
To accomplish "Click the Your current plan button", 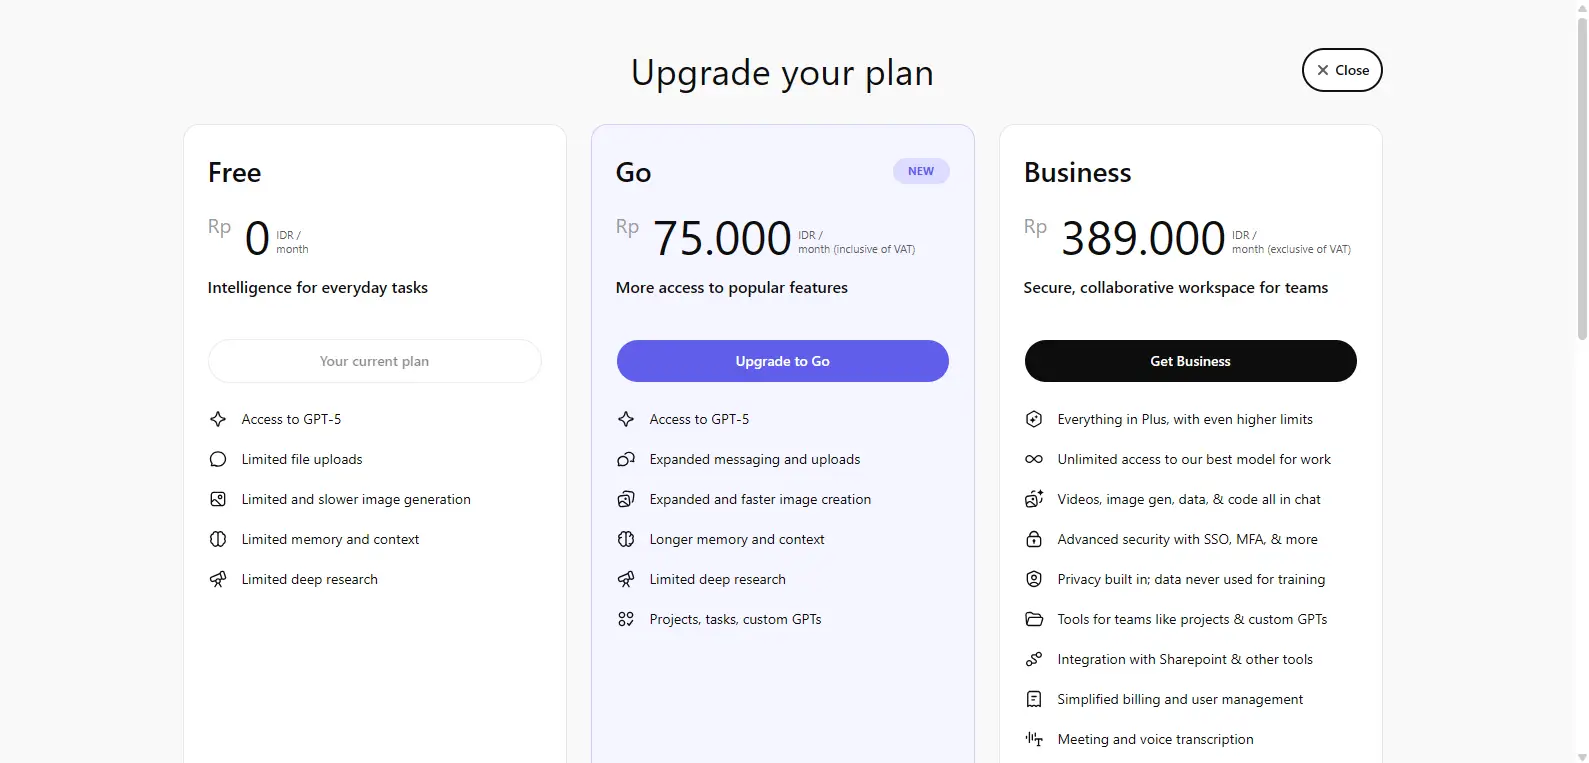I will tap(375, 361).
